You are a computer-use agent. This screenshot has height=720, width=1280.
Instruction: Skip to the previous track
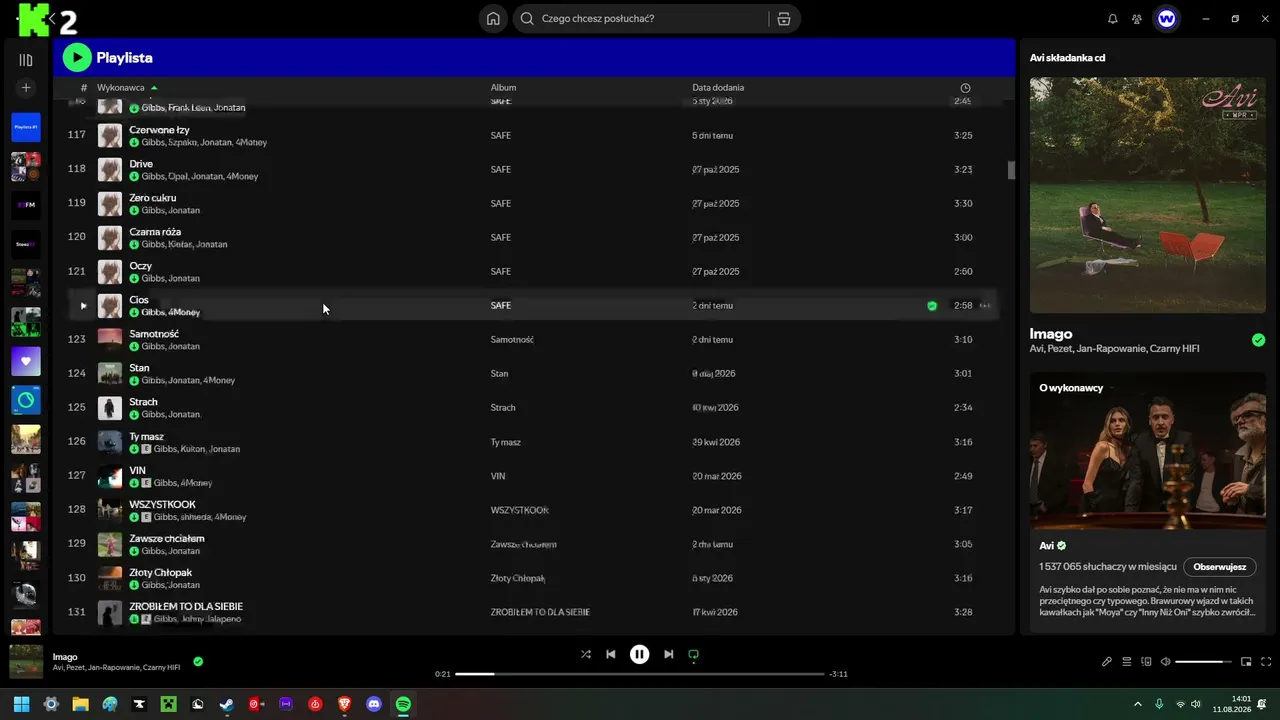coord(611,654)
